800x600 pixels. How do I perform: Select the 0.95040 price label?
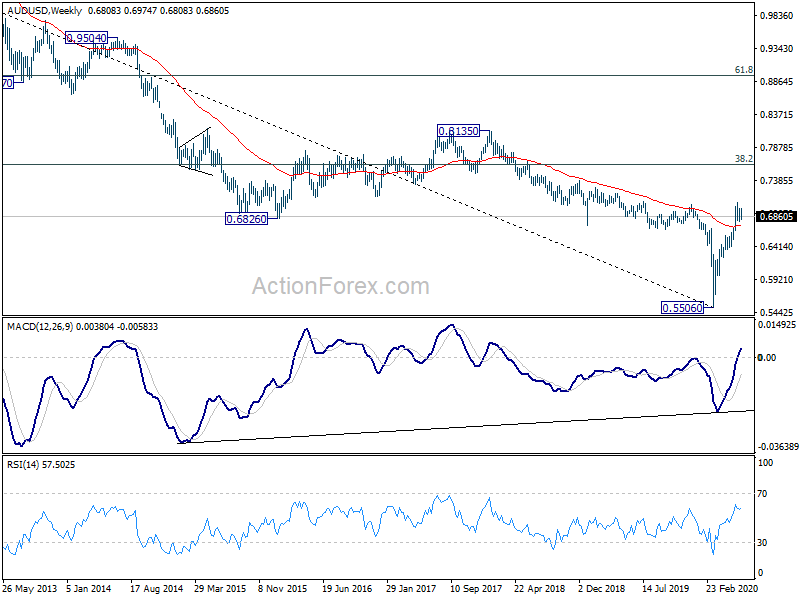click(86, 38)
